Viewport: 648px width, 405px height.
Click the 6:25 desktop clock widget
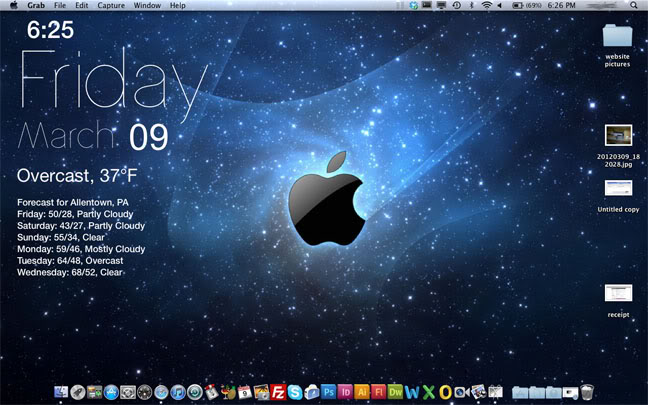click(50, 30)
